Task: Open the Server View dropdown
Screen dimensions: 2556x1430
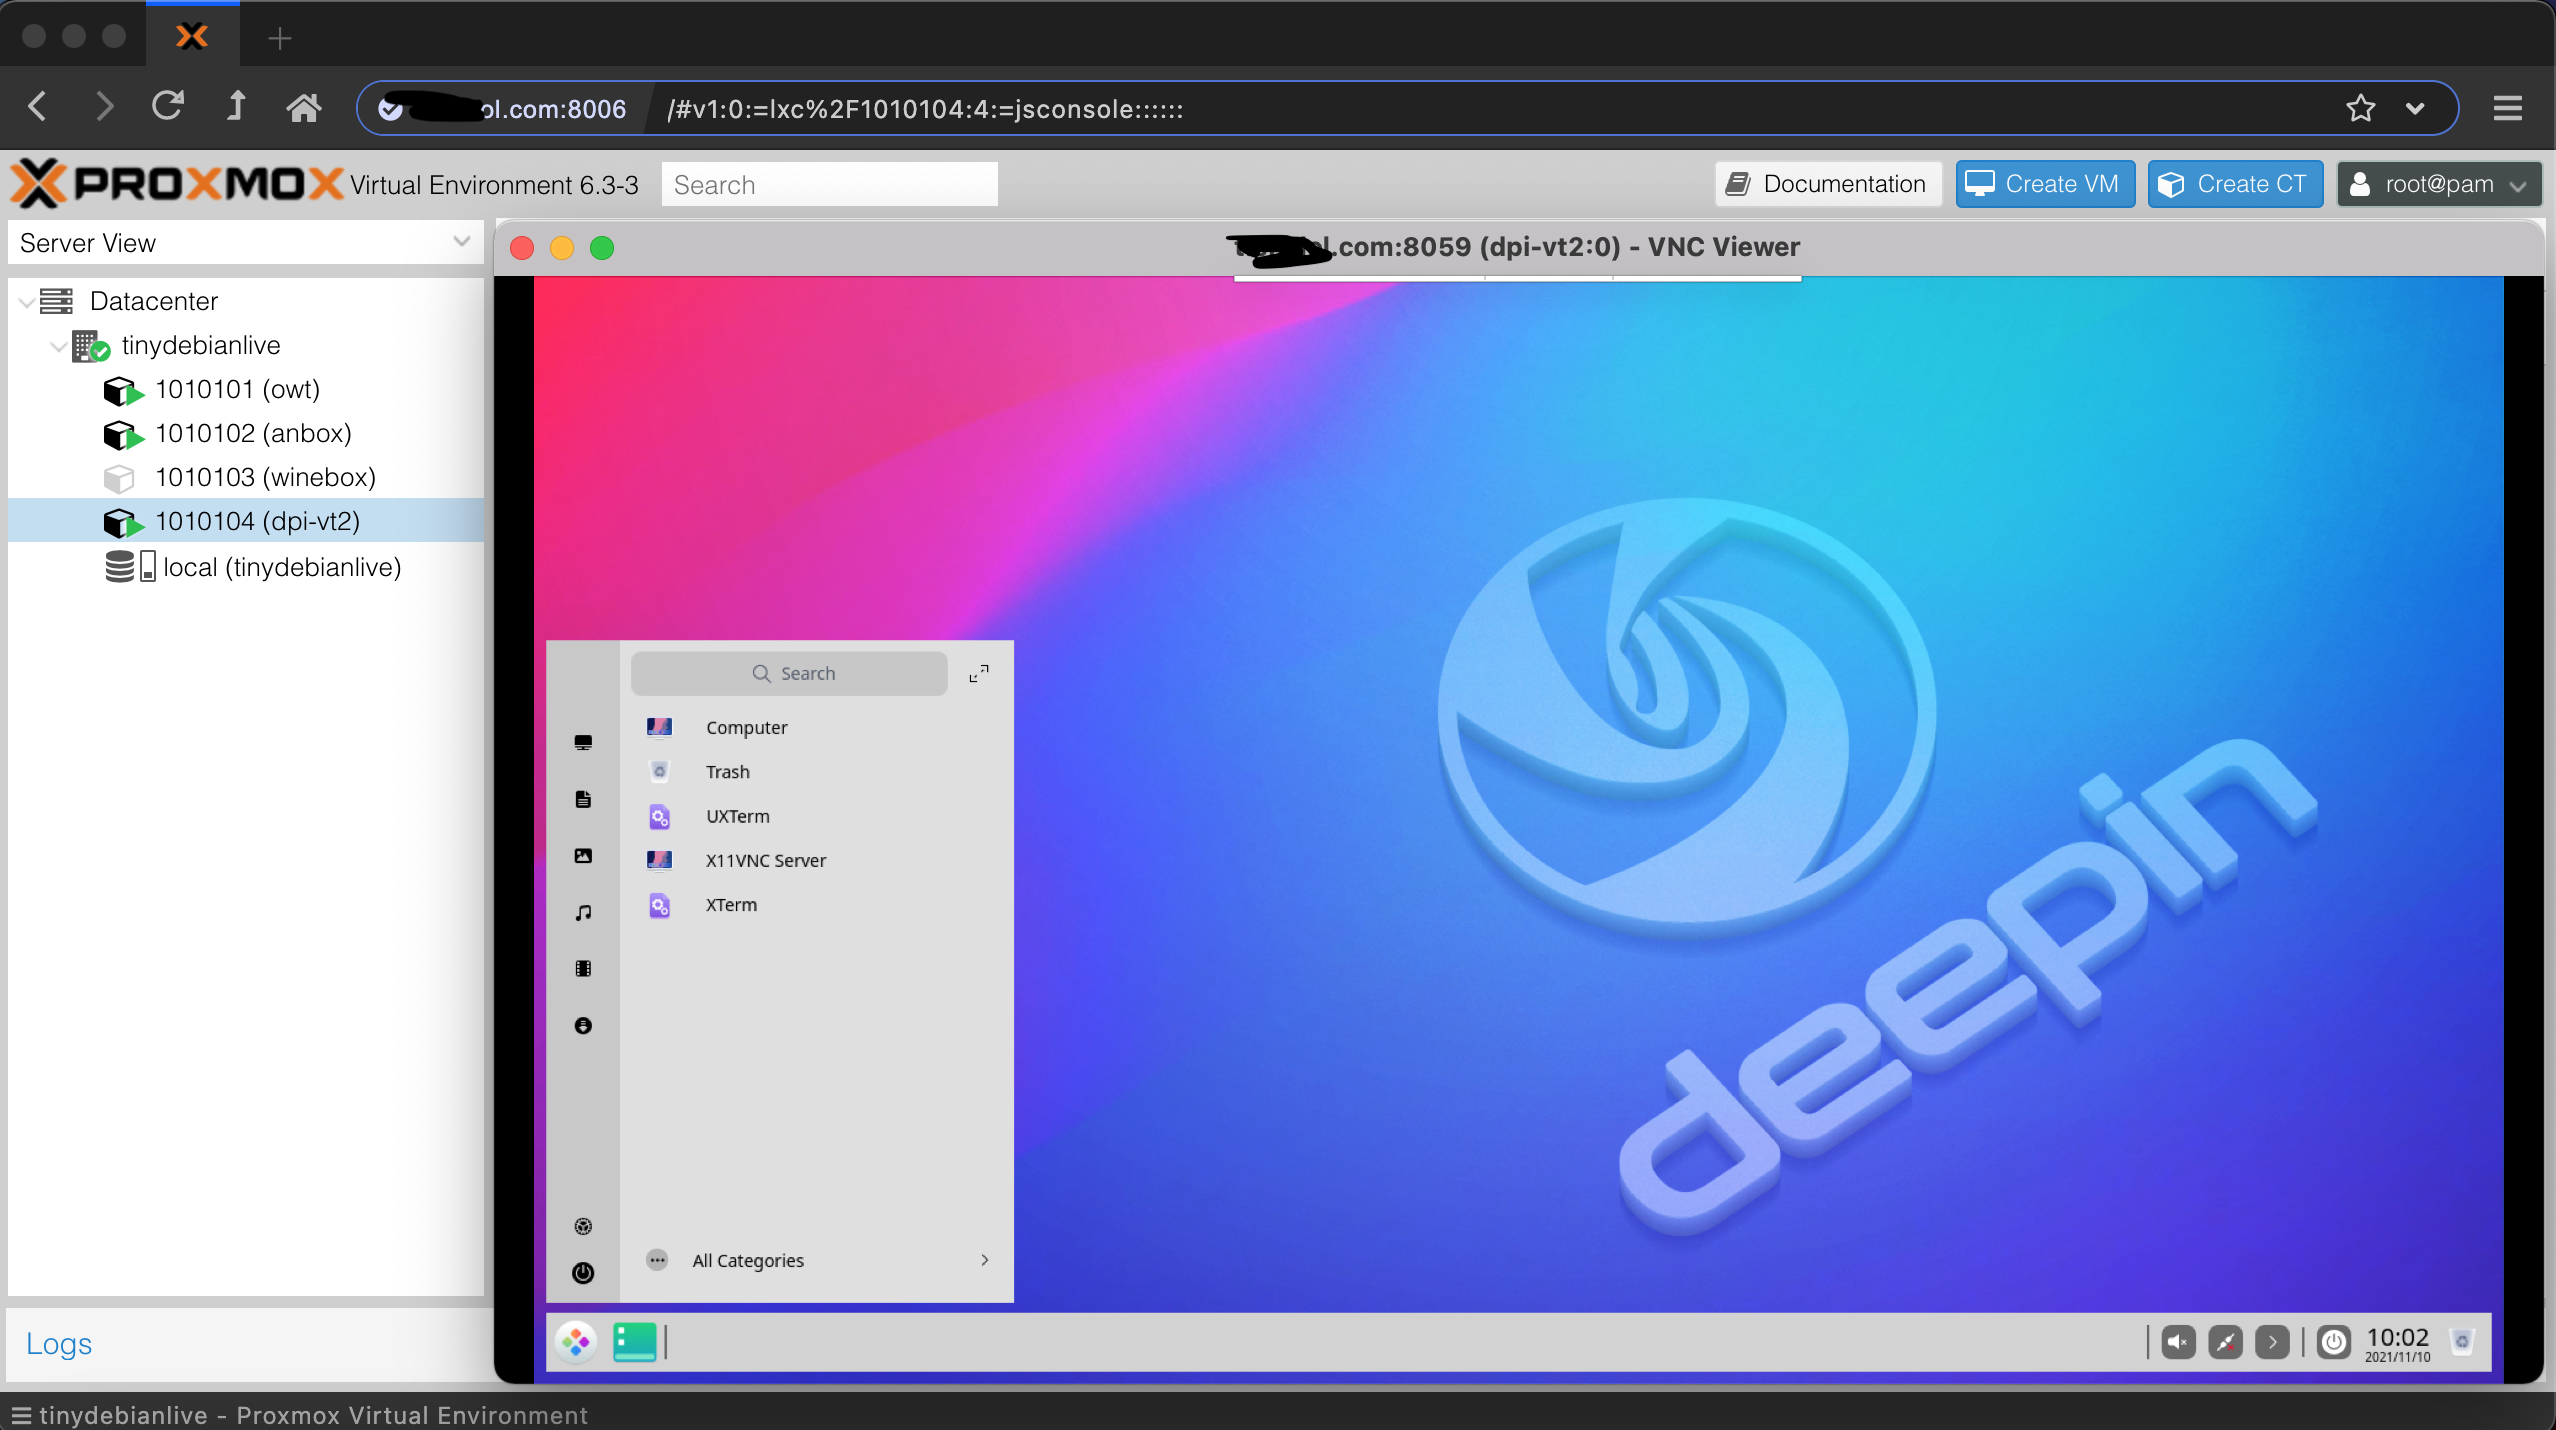Action: pyautogui.click(x=461, y=242)
